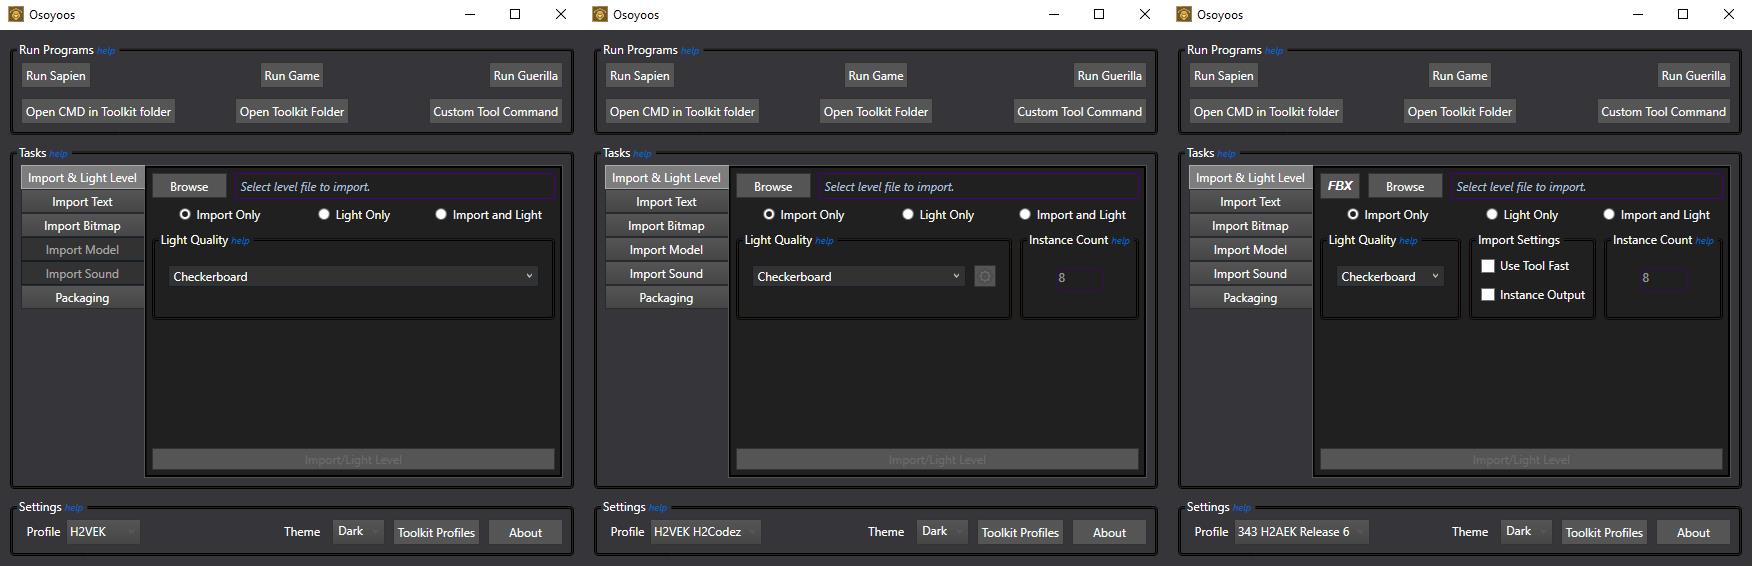This screenshot has height=566, width=1752.
Task: Click About button in the right window
Action: point(1693,533)
